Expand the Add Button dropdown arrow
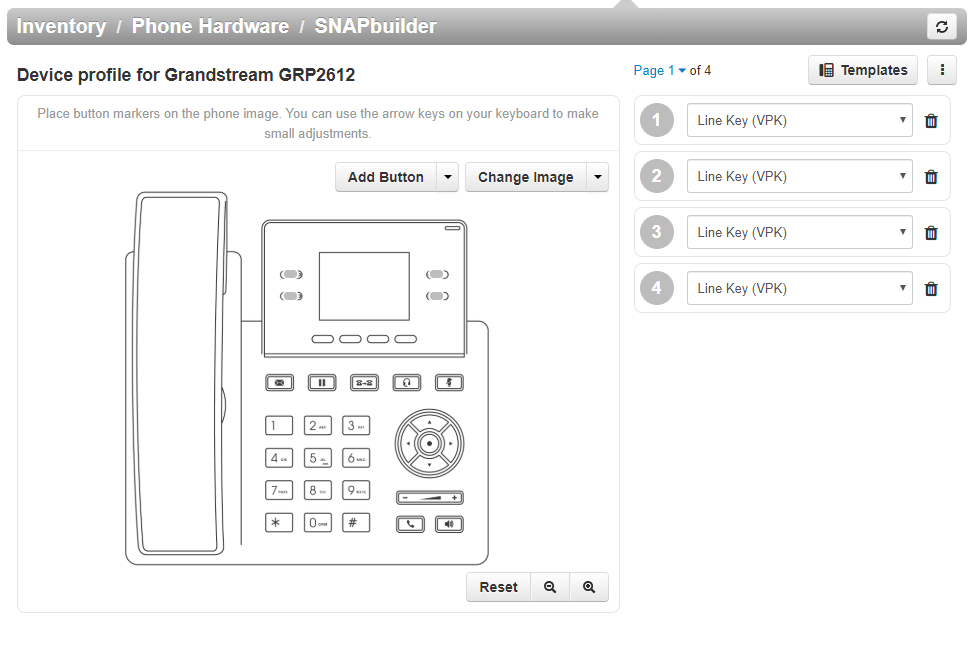976x647 pixels. (x=448, y=177)
